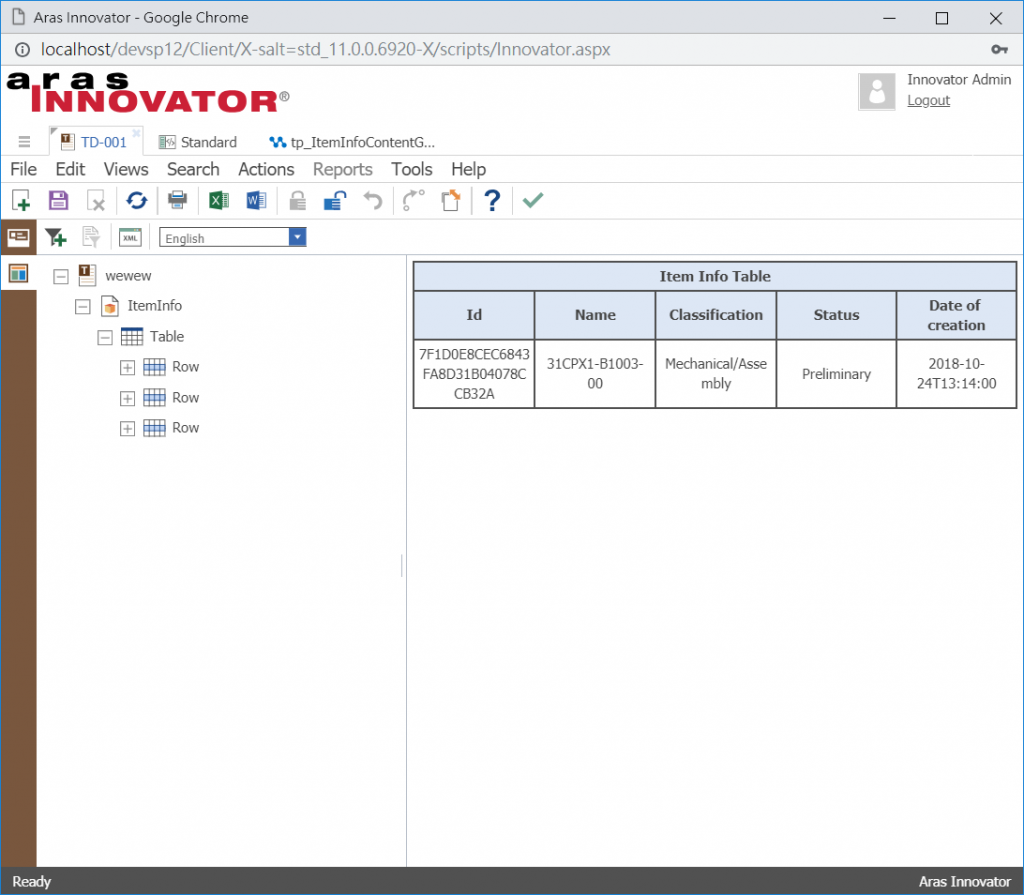The width and height of the screenshot is (1024, 895).
Task: Click the Promote curved arrow icon
Action: [x=413, y=201]
